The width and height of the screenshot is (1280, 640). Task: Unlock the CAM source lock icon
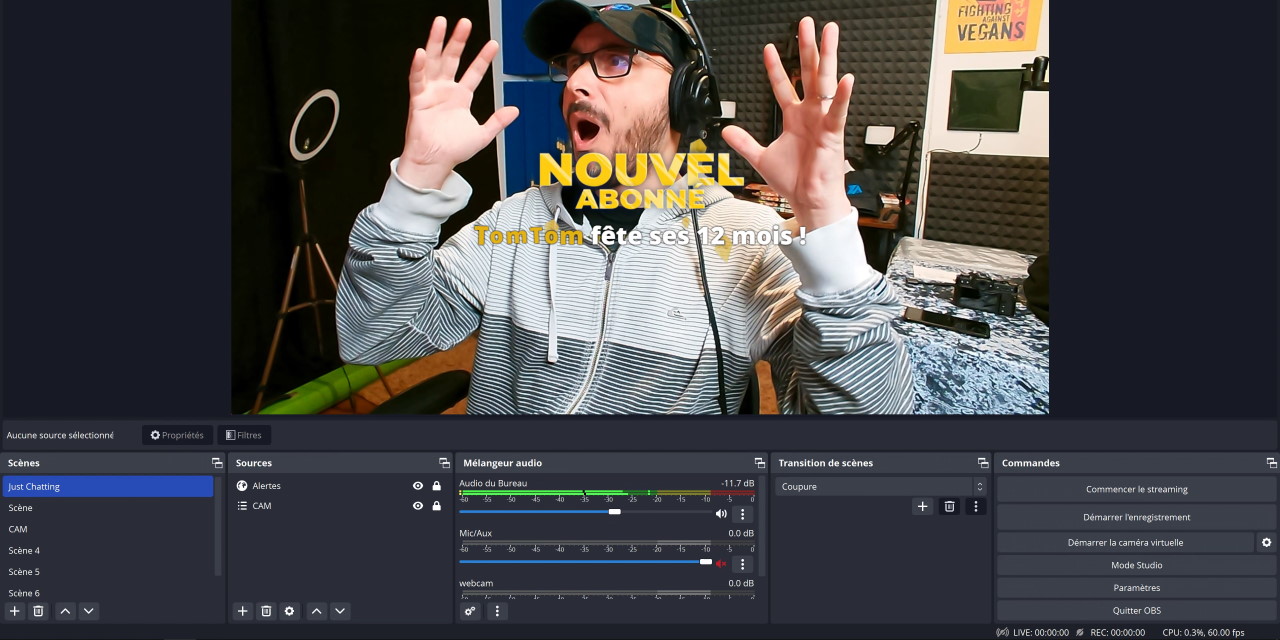click(436, 506)
